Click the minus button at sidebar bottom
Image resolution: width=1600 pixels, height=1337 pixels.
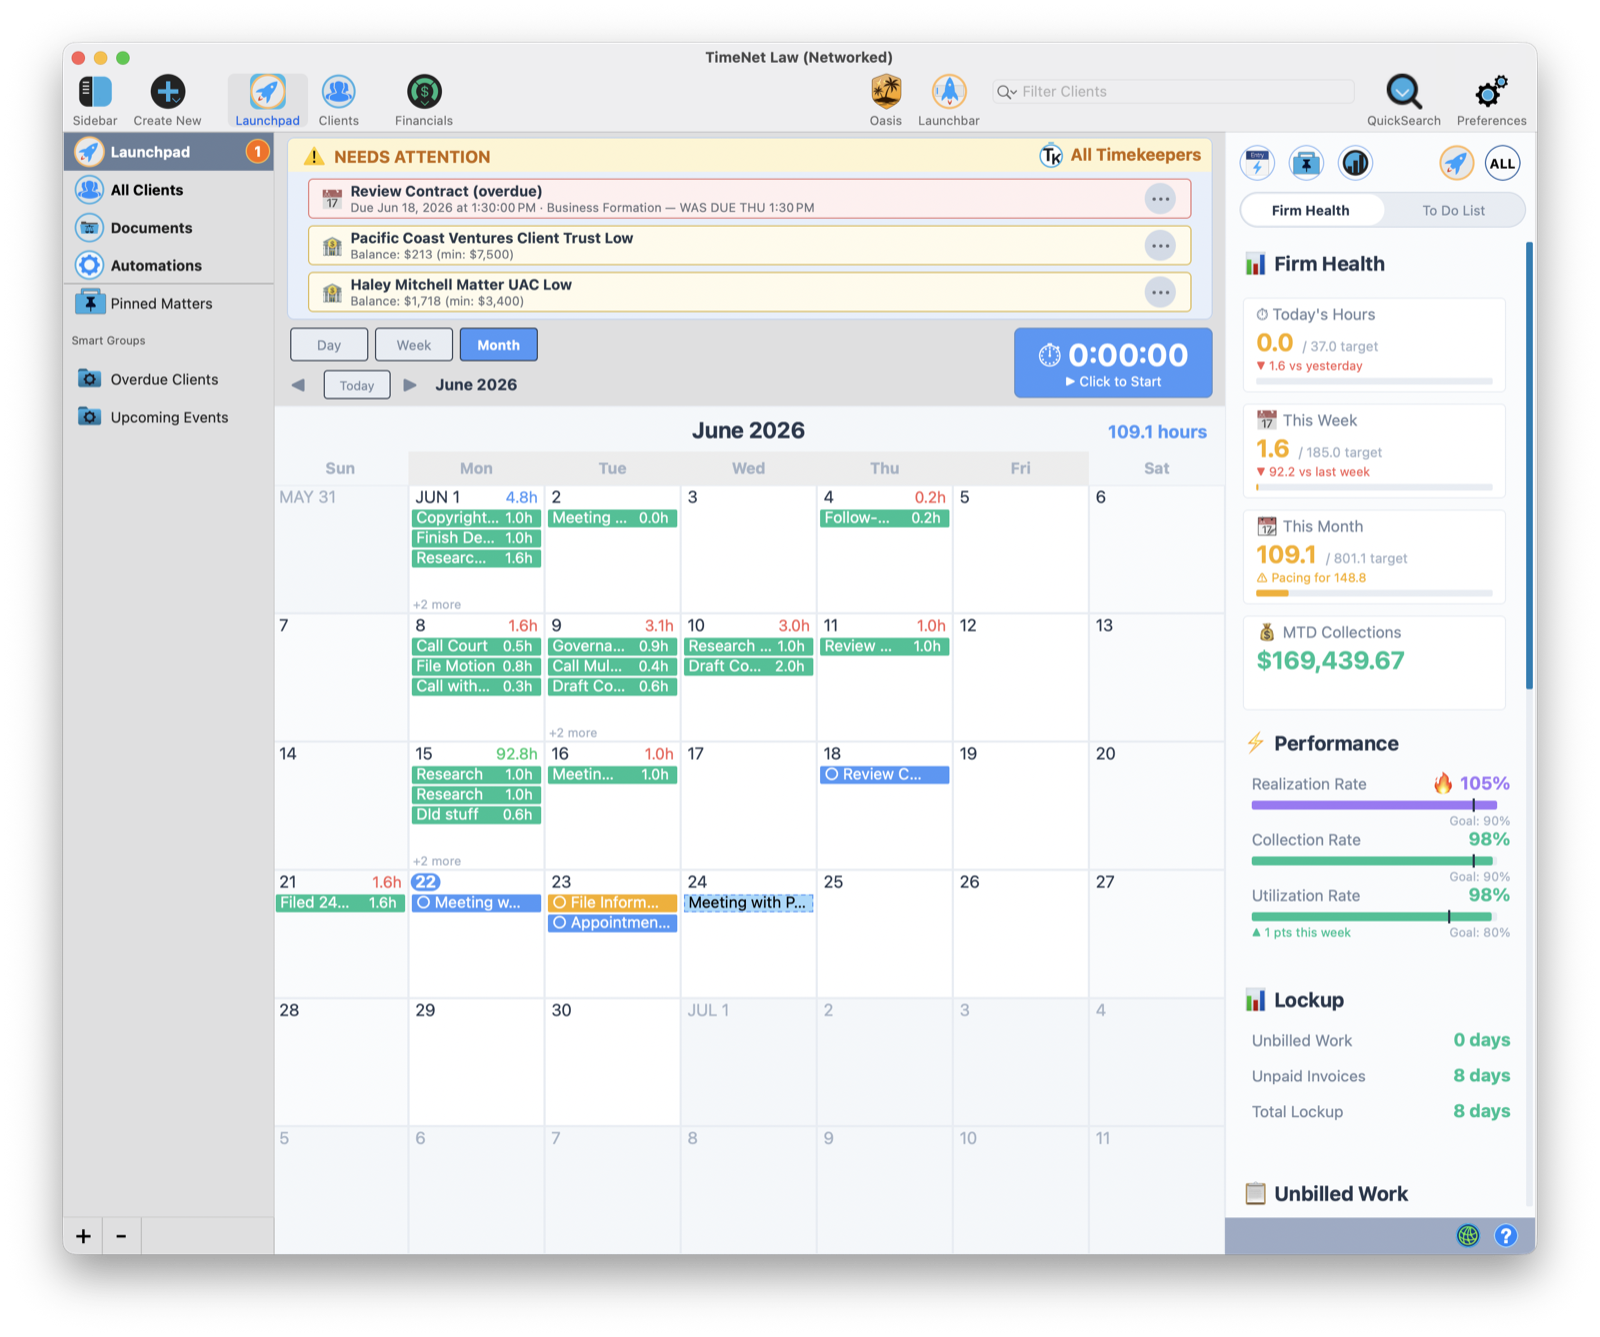pos(121,1237)
